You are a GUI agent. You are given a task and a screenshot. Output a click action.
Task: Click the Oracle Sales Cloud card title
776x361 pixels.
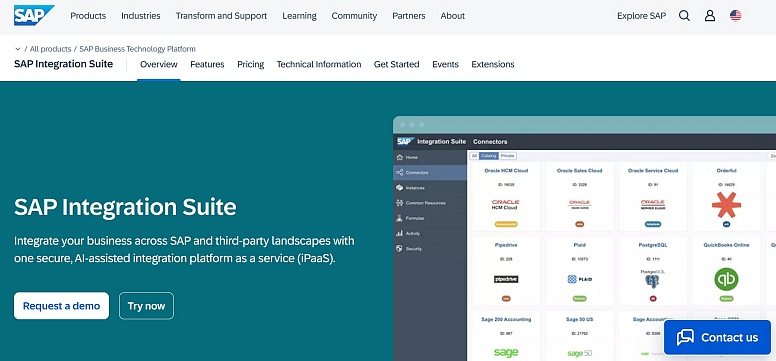(580, 170)
